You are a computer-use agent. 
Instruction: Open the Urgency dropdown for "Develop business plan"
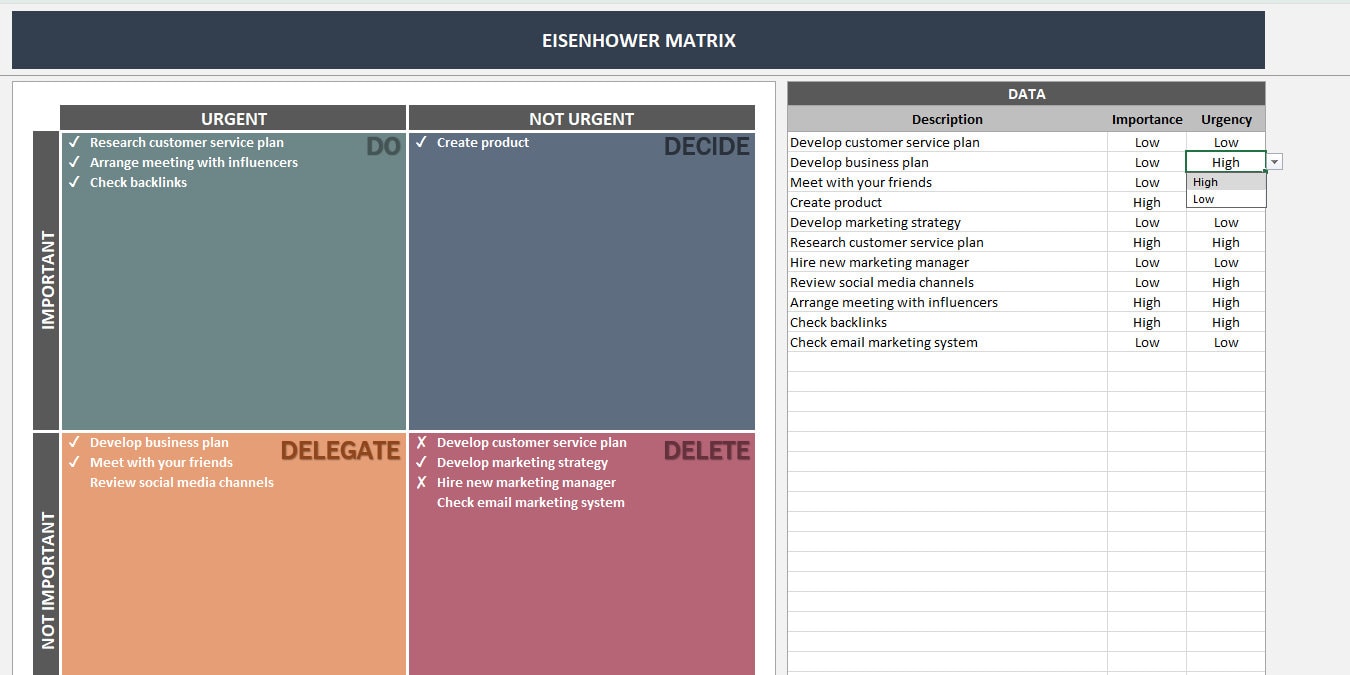tap(1274, 161)
